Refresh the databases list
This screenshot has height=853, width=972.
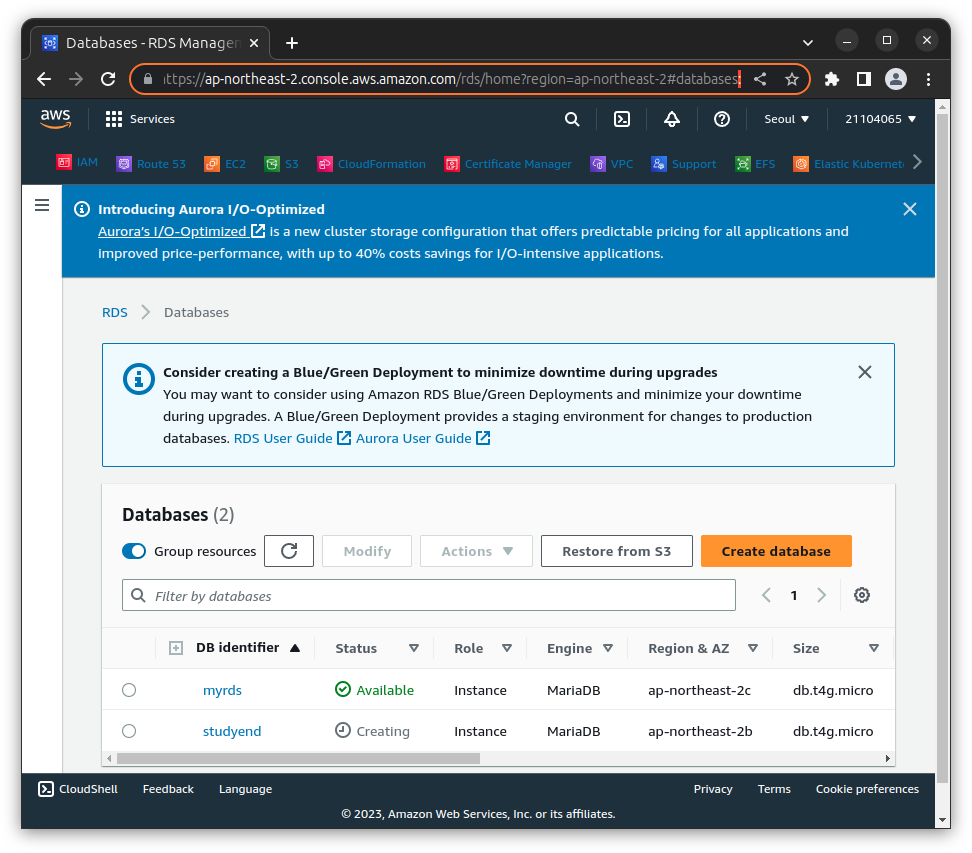click(x=289, y=551)
